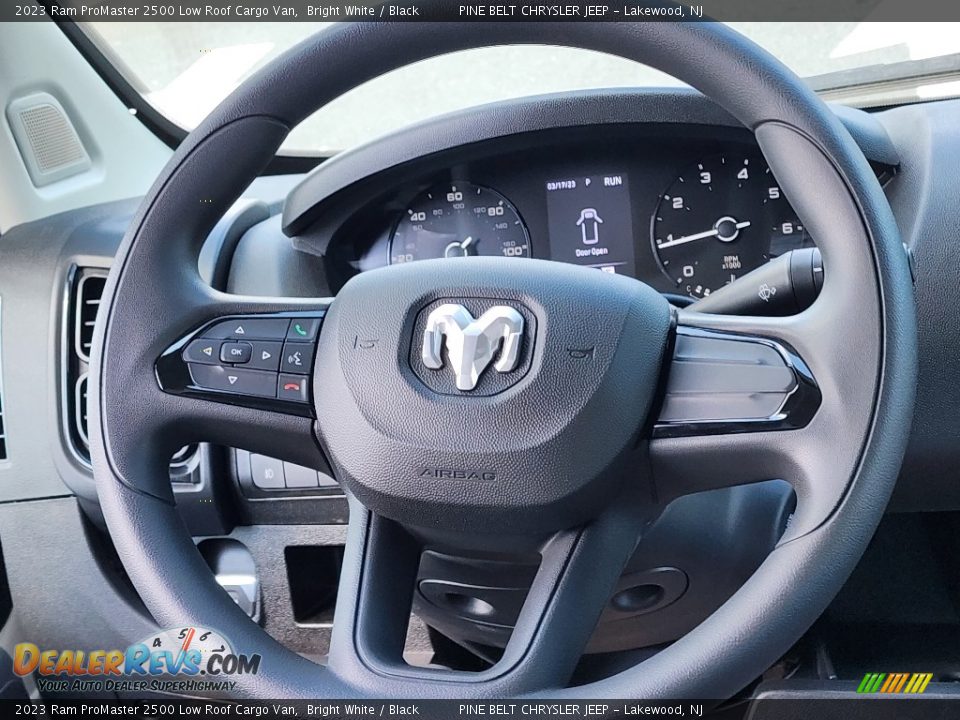Click the bottom "Bright White / Black" caption text

(363, 710)
